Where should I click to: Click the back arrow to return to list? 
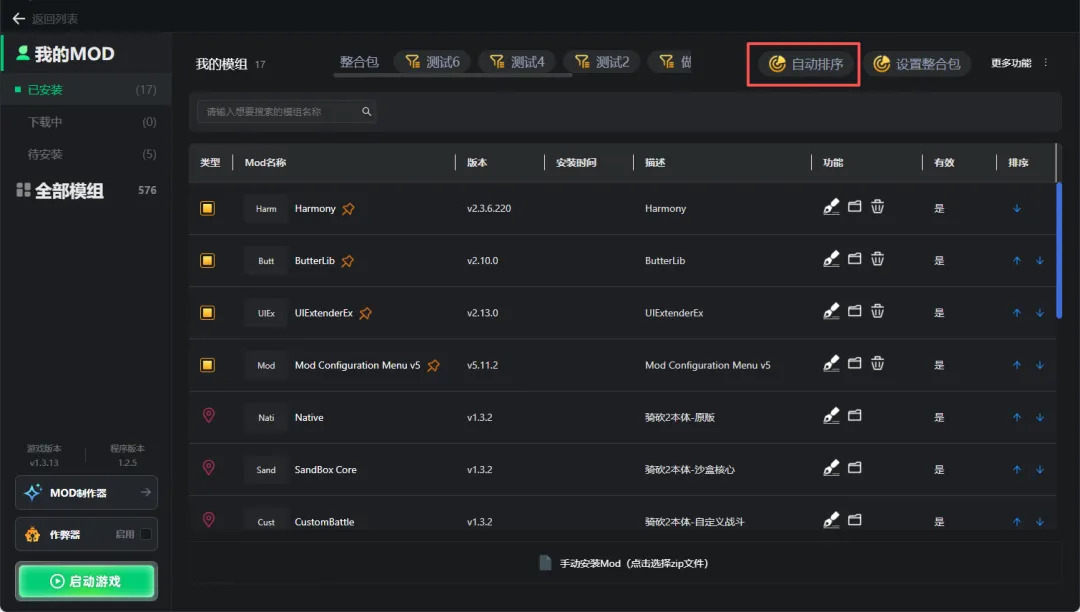click(x=18, y=18)
